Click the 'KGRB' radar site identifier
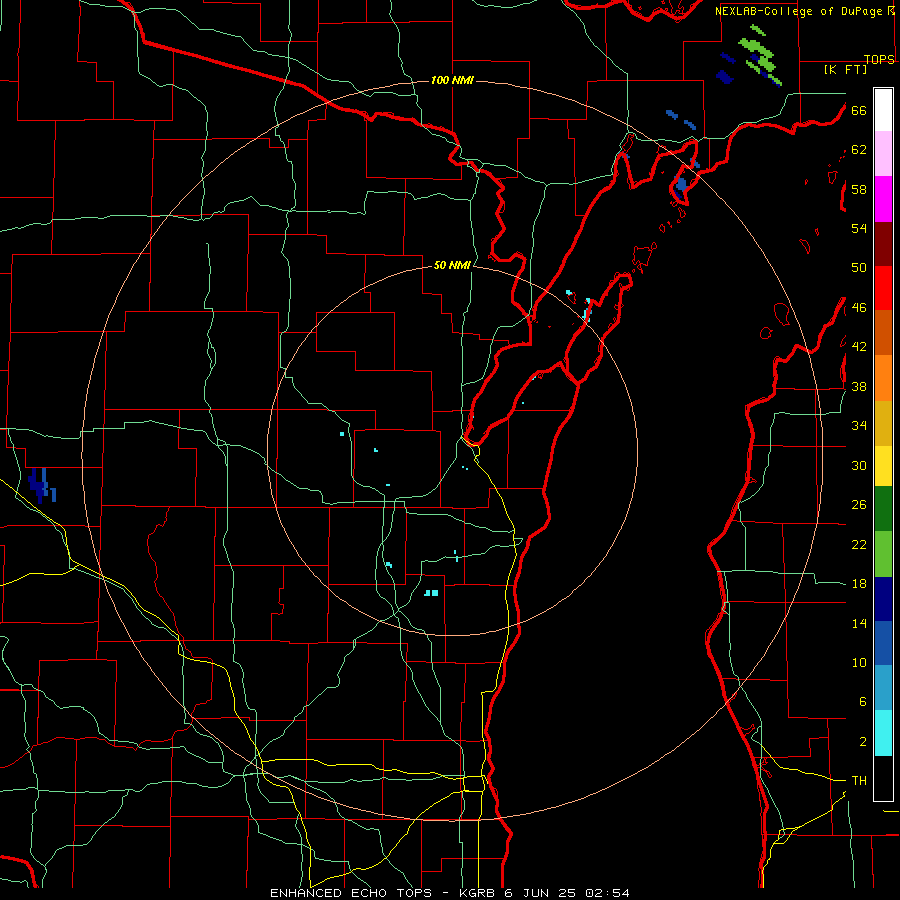The width and height of the screenshot is (900, 900). pyautogui.click(x=479, y=893)
